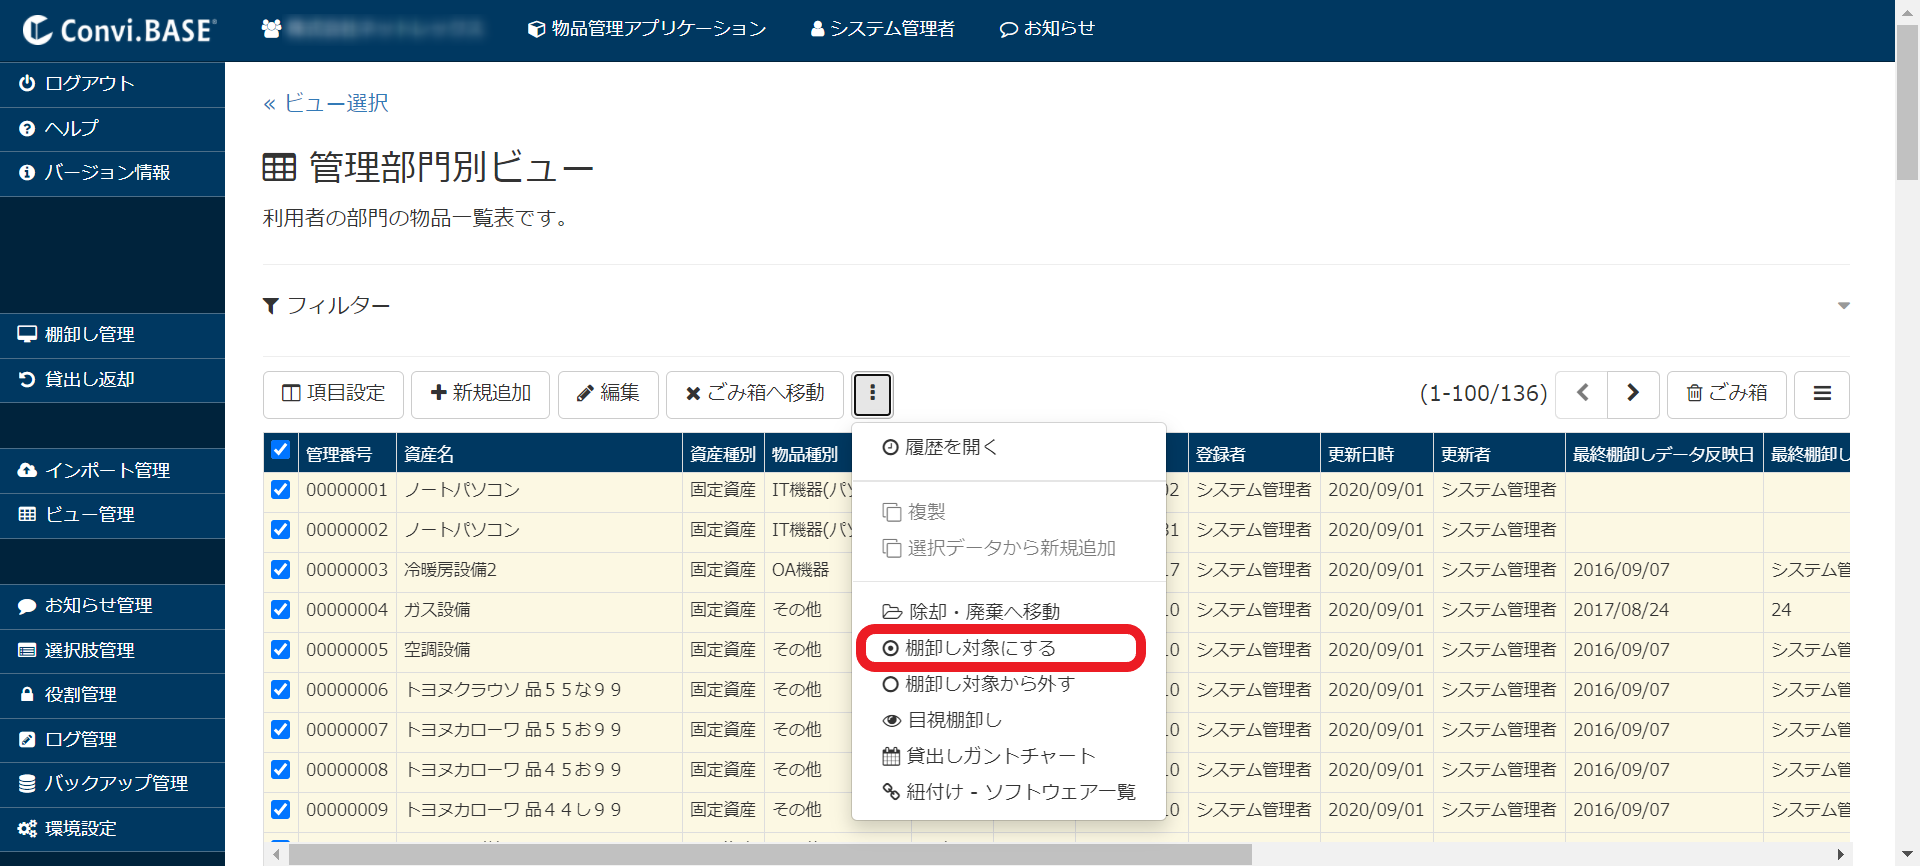
Task: Uncheck row 00000004 checkbox
Action: (281, 610)
